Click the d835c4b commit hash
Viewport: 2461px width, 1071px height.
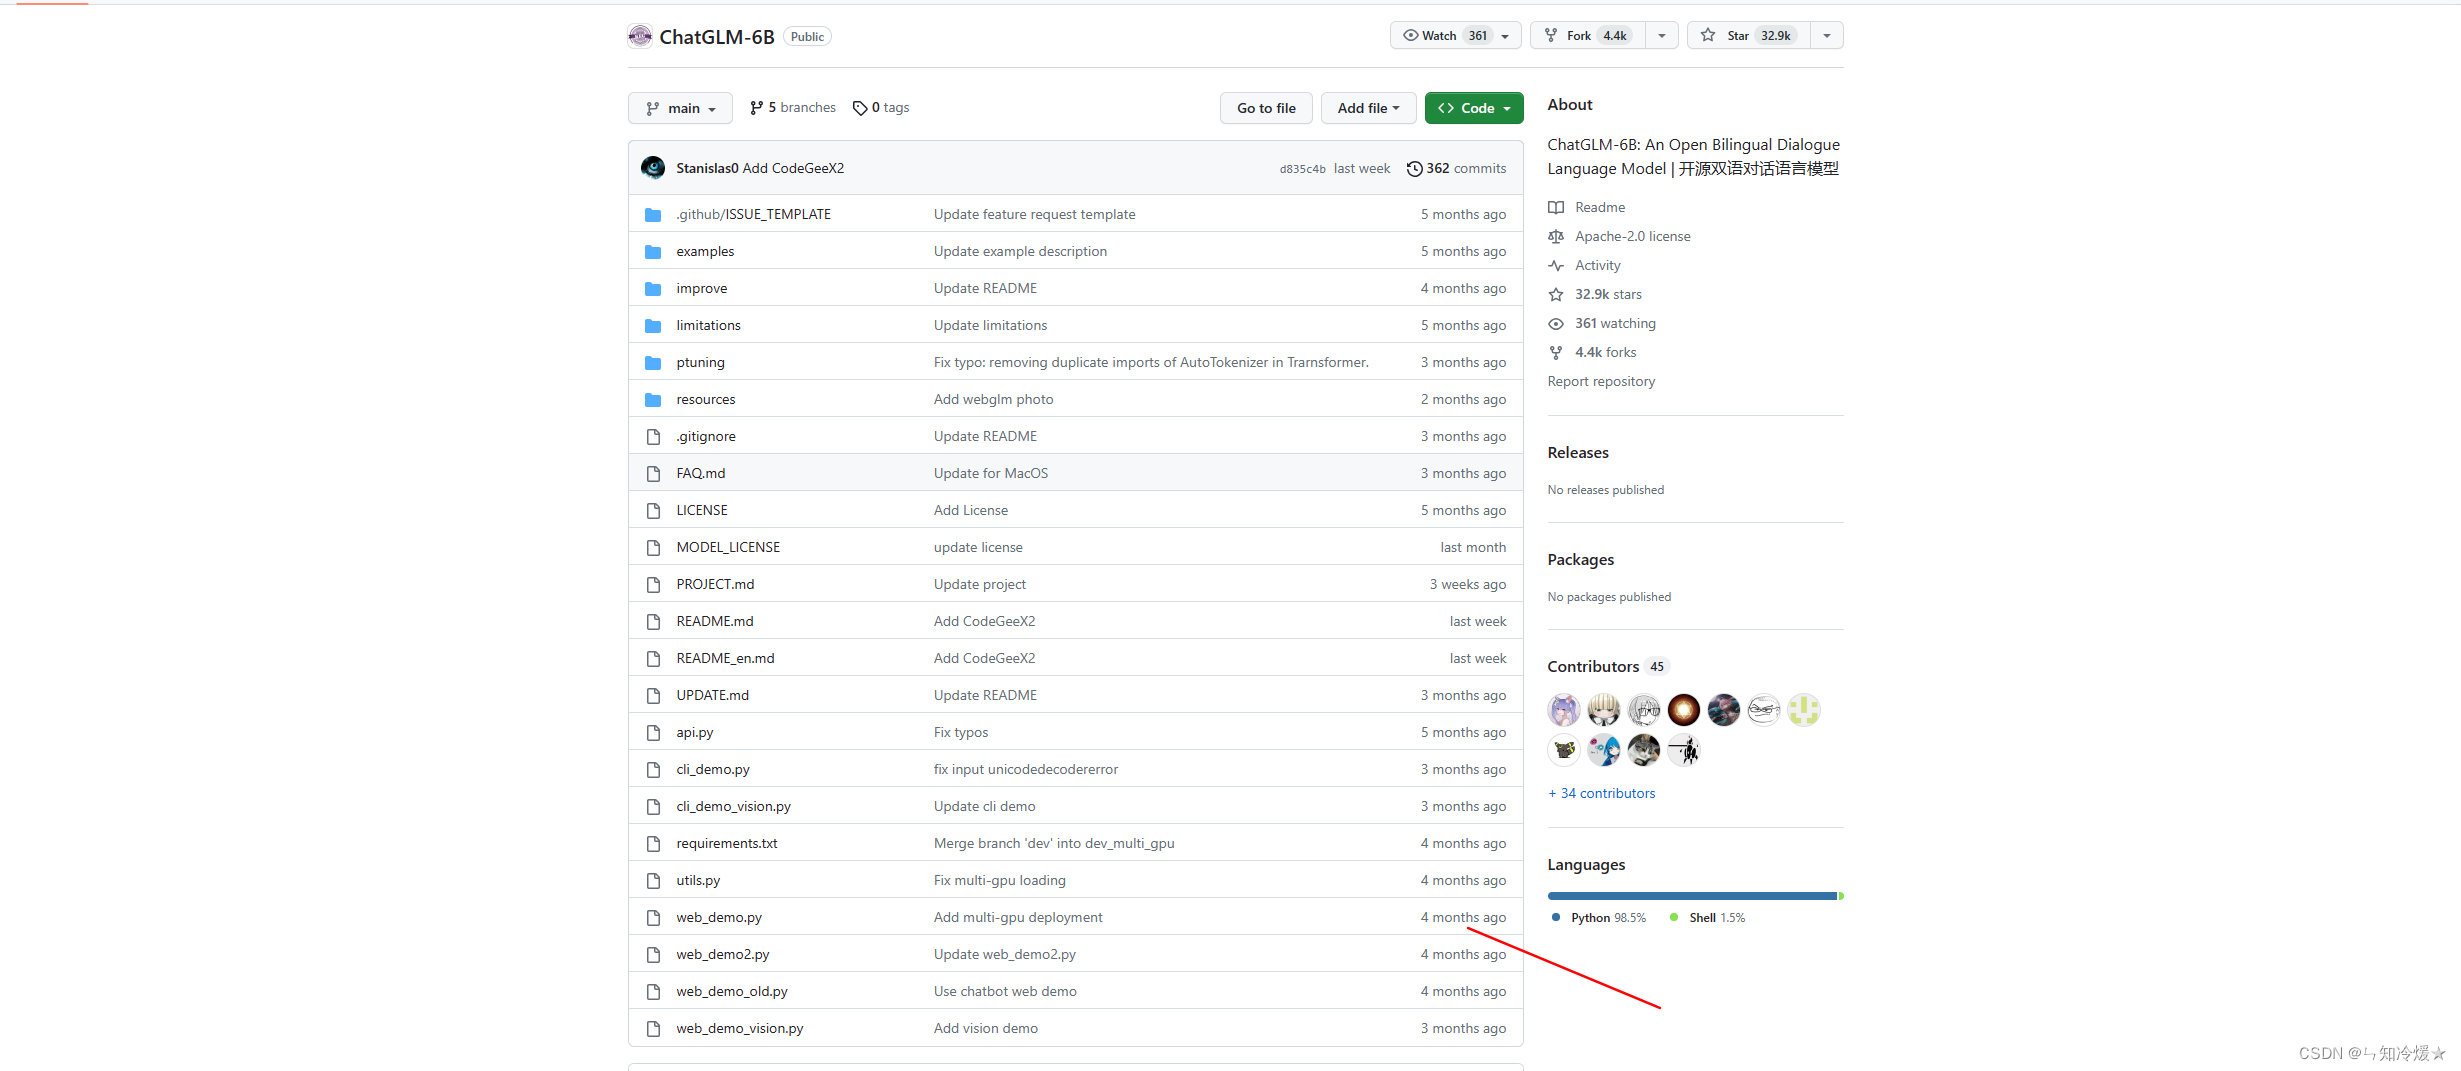1302,169
